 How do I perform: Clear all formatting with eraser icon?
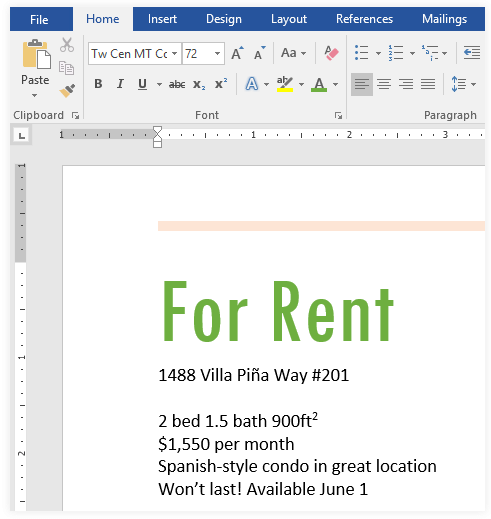click(x=331, y=53)
